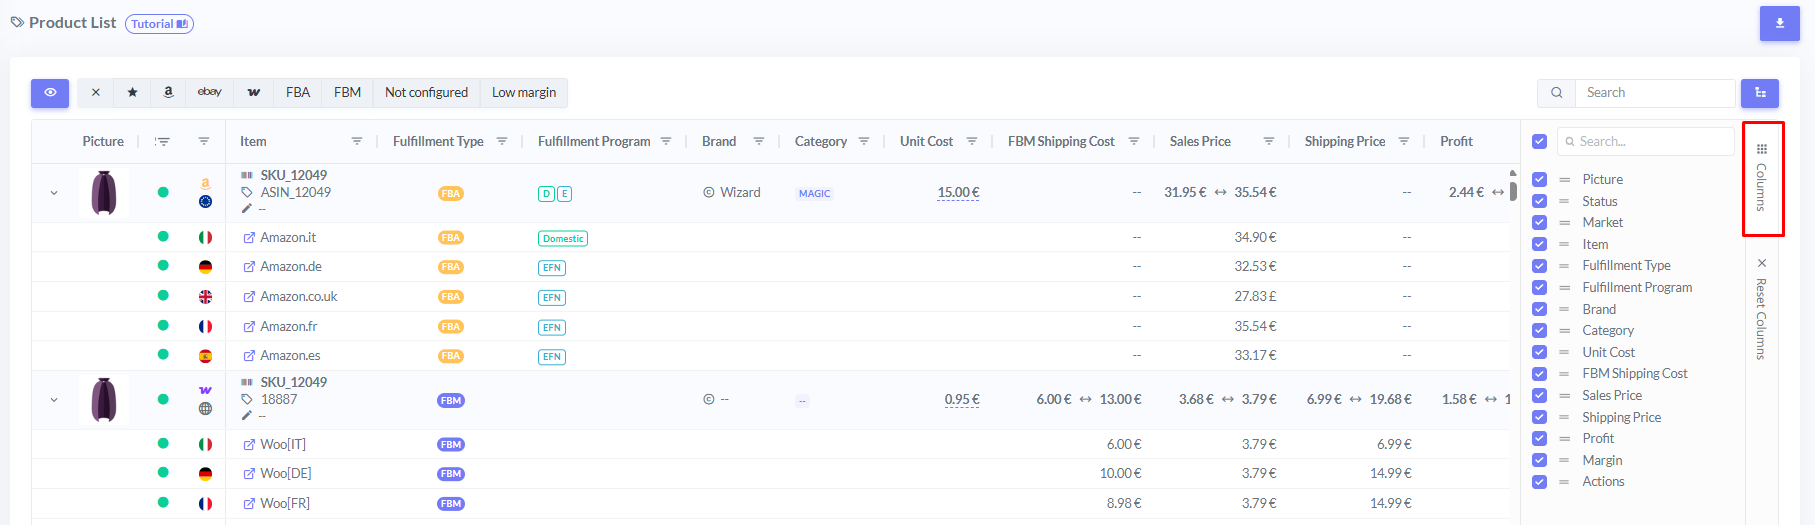Disable the Fulfillment Program column checkbox
This screenshot has width=1815, height=525.
tap(1539, 288)
